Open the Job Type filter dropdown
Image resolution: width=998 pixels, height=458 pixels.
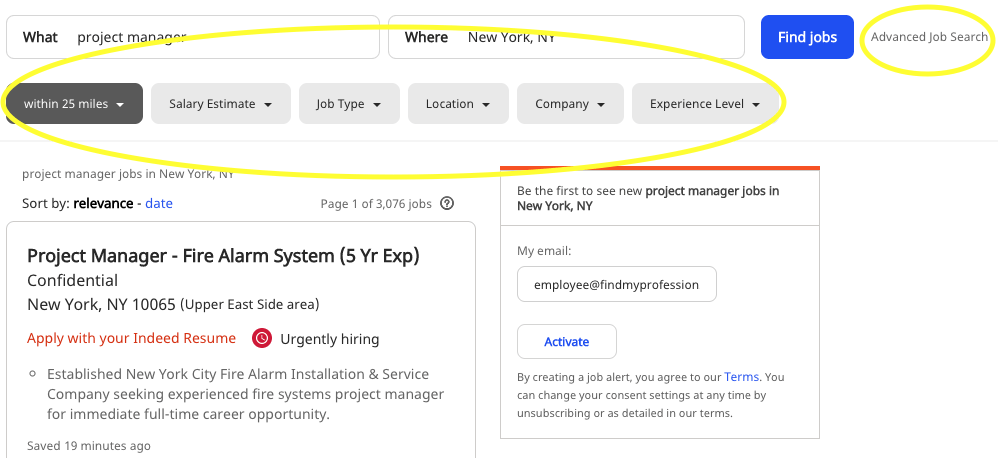[x=349, y=104]
